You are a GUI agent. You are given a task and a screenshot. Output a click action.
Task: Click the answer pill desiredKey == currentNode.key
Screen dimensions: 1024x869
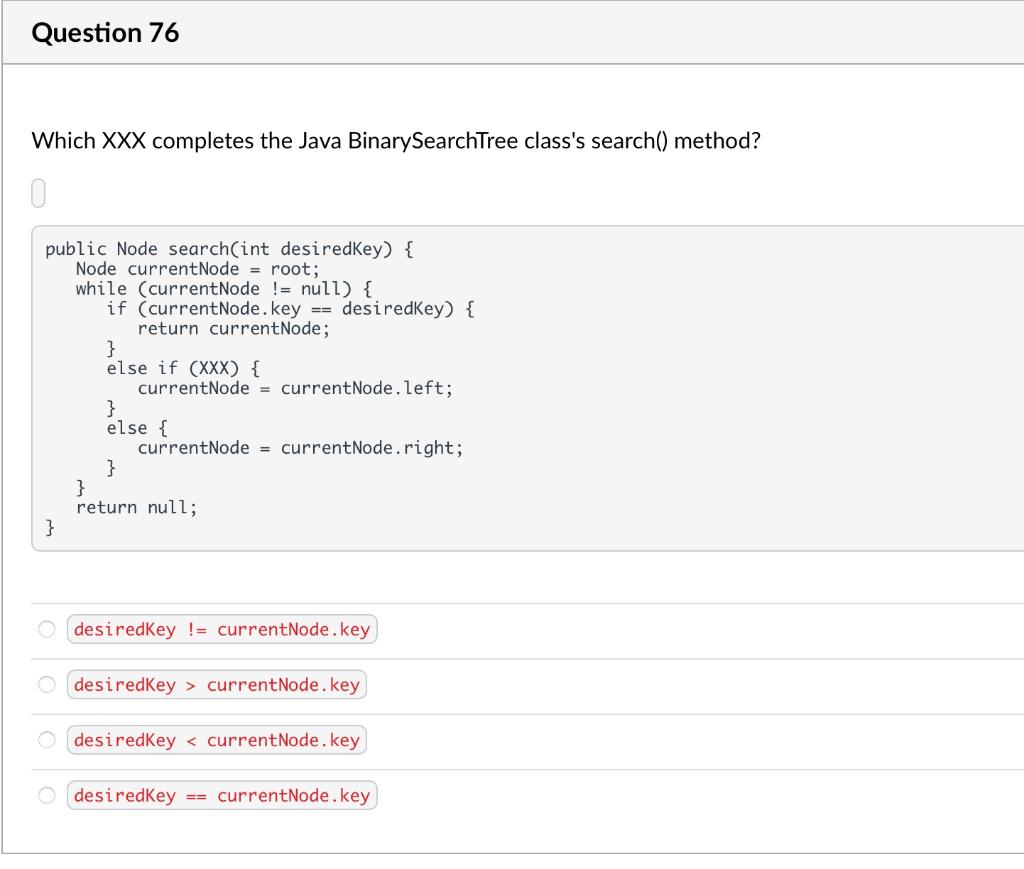(222, 795)
